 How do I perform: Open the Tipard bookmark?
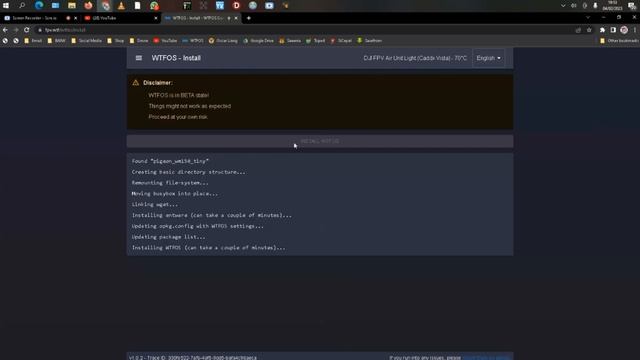pos(316,41)
